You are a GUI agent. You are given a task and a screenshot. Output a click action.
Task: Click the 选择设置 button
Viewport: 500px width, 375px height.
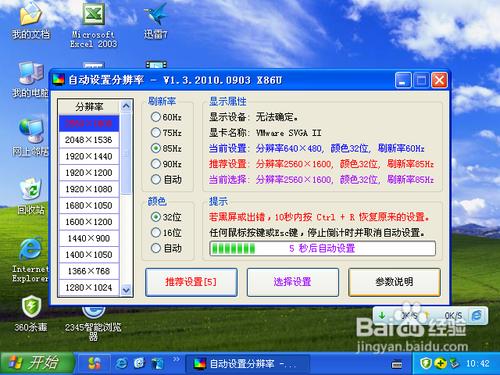click(x=292, y=282)
